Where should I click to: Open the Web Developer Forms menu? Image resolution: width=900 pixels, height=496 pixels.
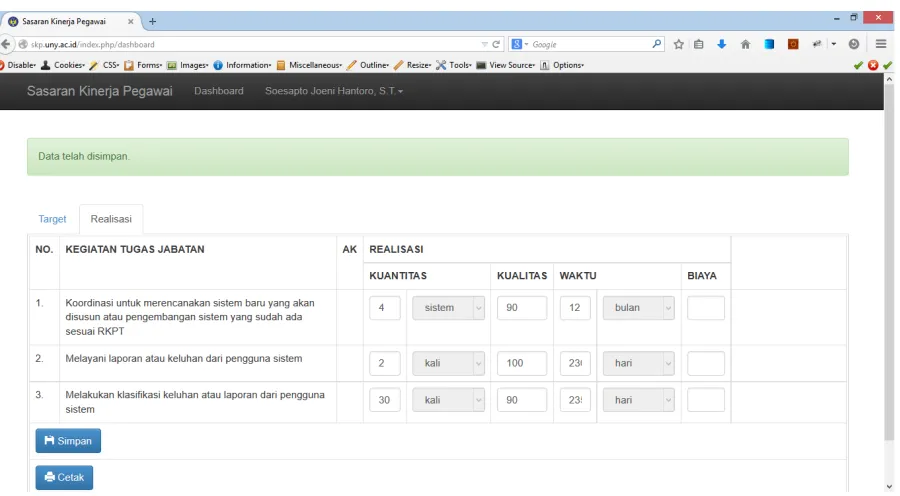[x=143, y=65]
